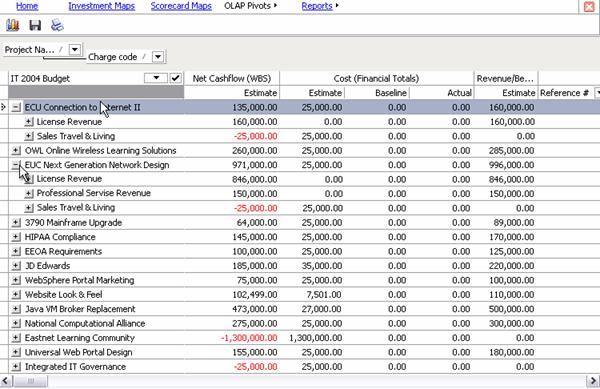Image resolution: width=600 pixels, height=389 pixels.
Task: Select the Cost (Financial Totals) column header
Action: click(x=377, y=78)
